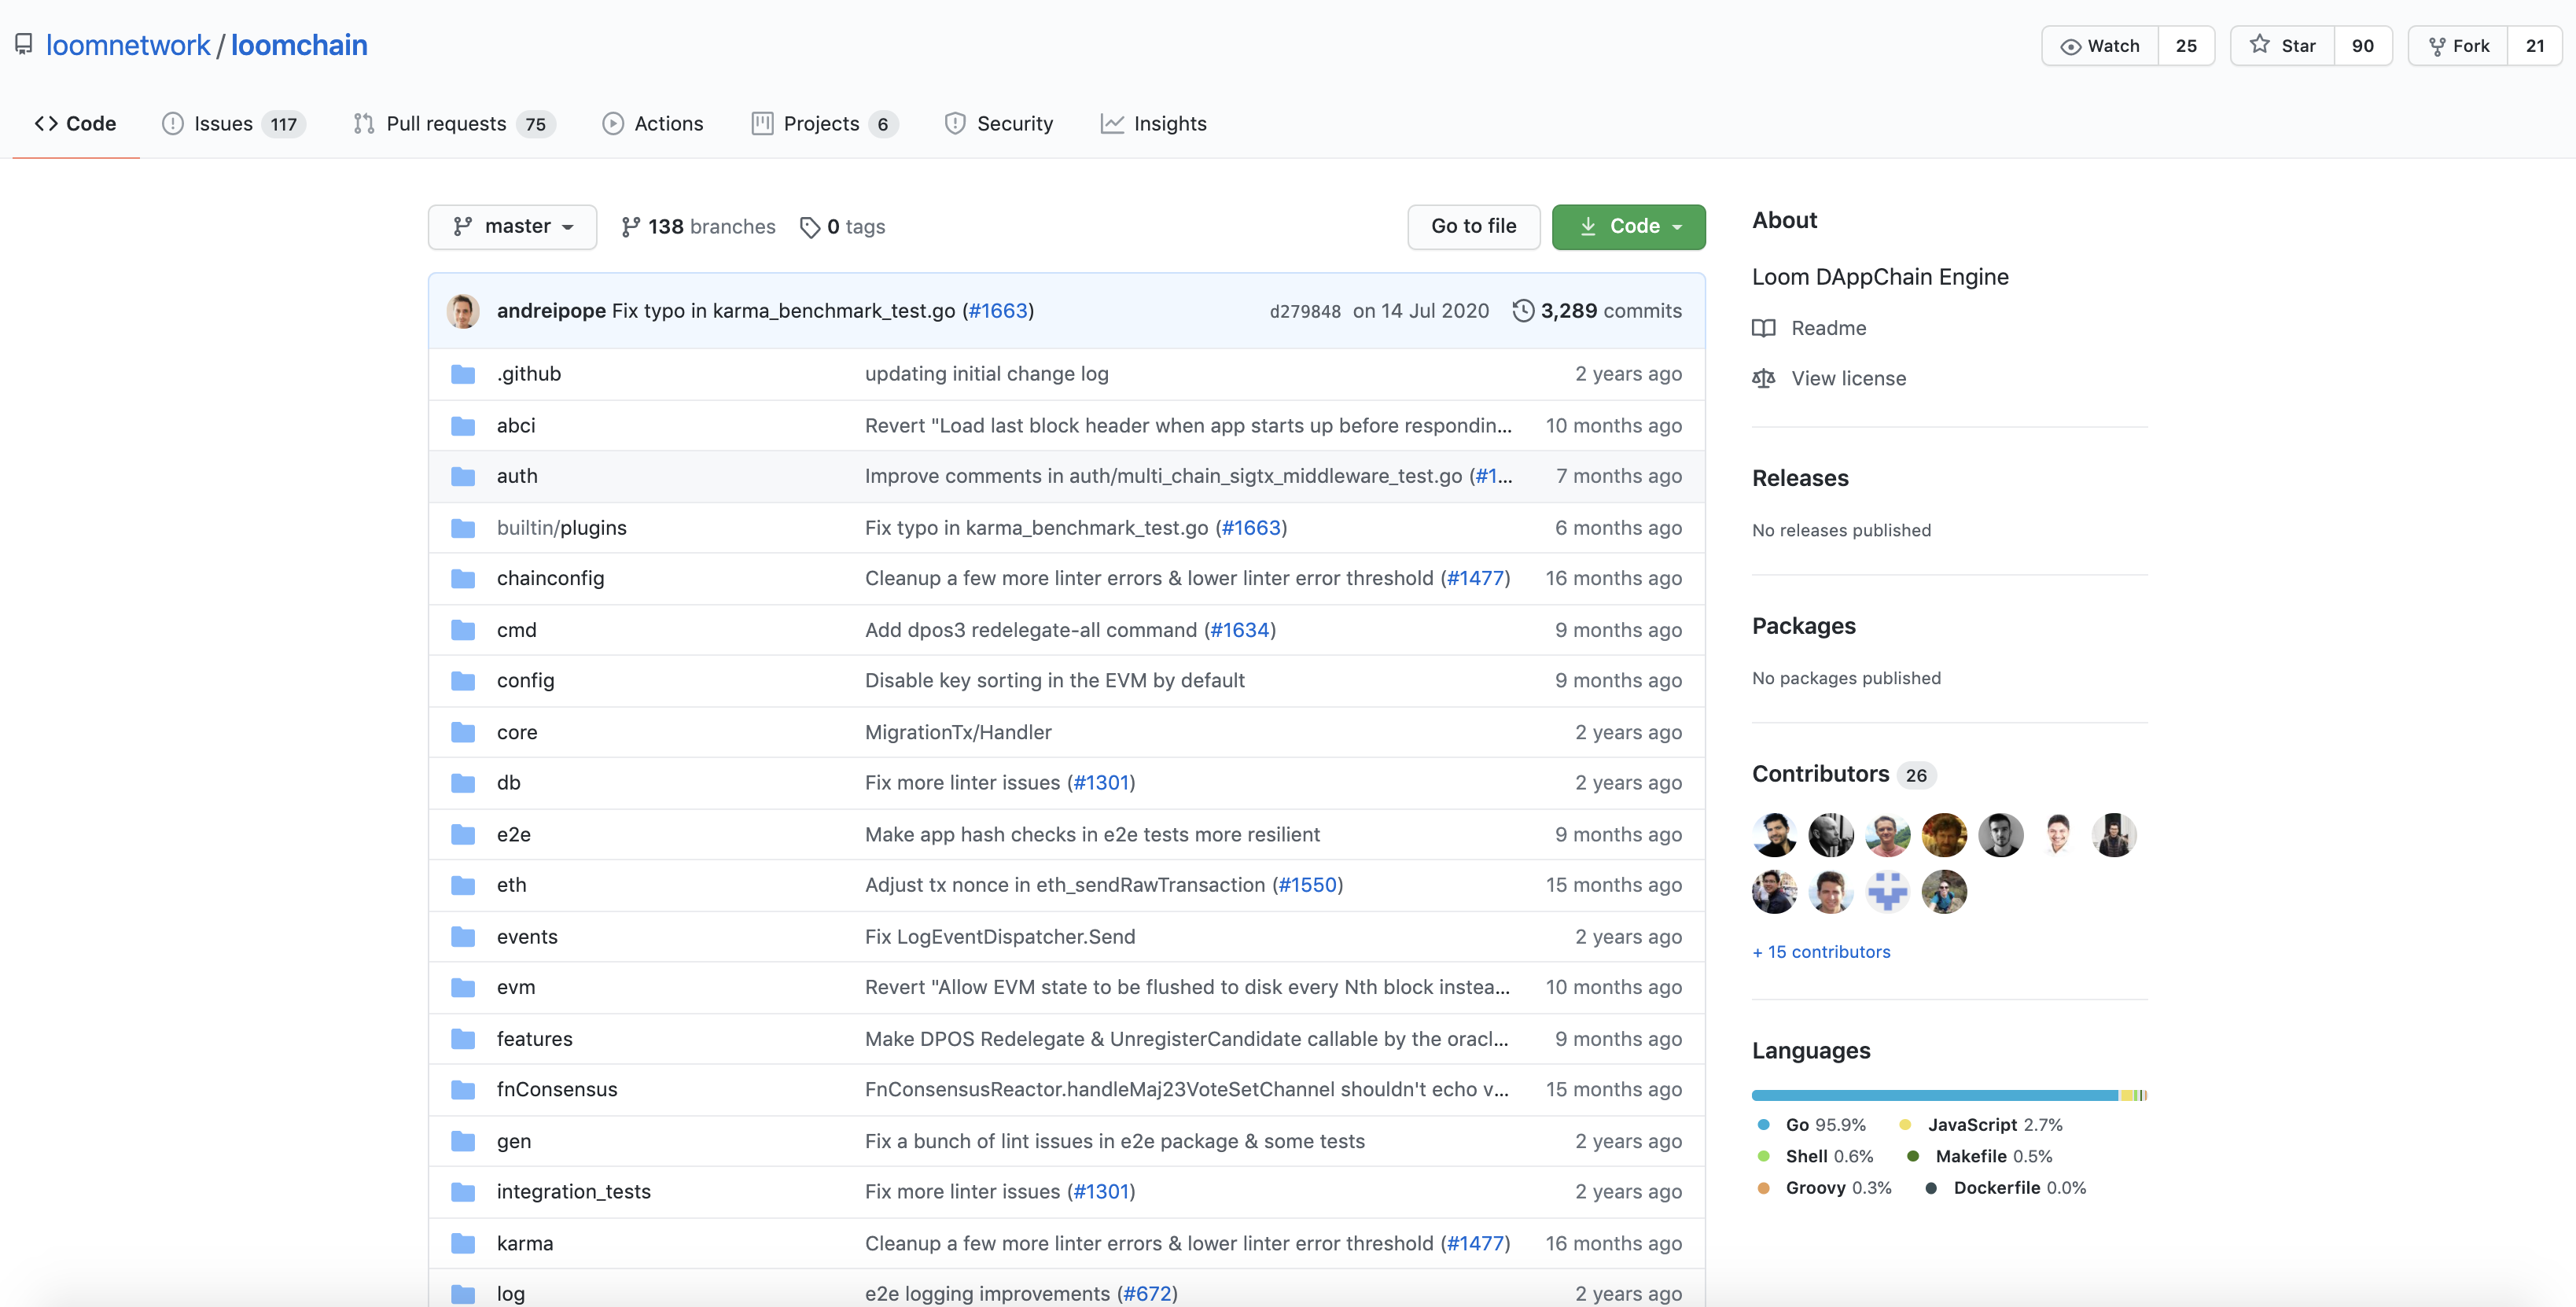Open the Readme book icon link
Viewport: 2576px width, 1307px height.
pyautogui.click(x=1764, y=328)
